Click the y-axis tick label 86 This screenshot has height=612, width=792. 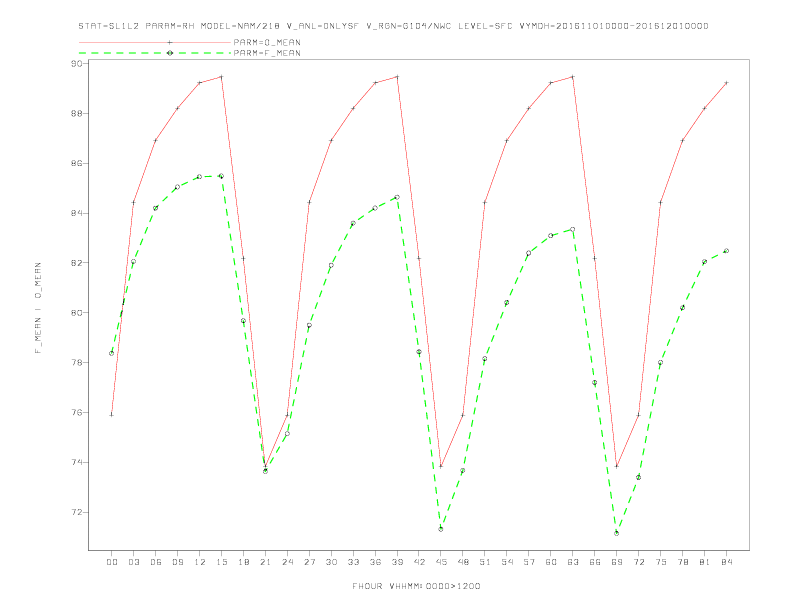76,164
